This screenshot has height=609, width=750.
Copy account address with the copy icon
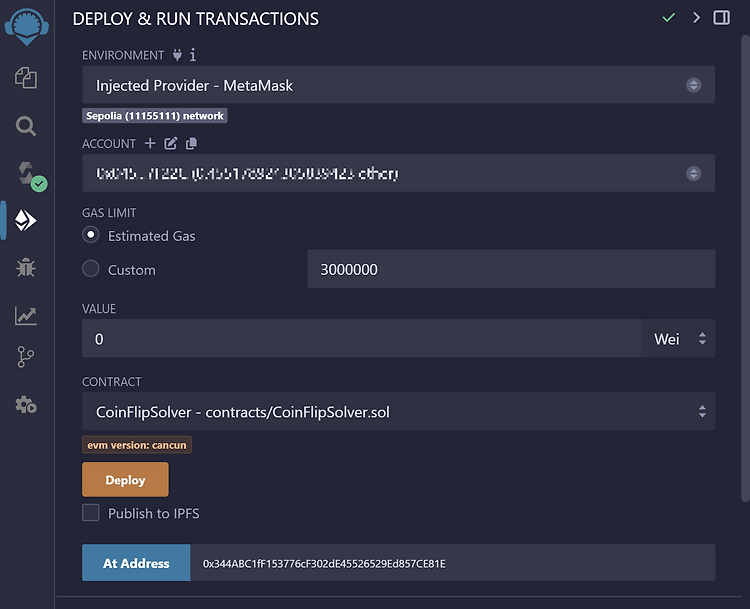coord(191,143)
